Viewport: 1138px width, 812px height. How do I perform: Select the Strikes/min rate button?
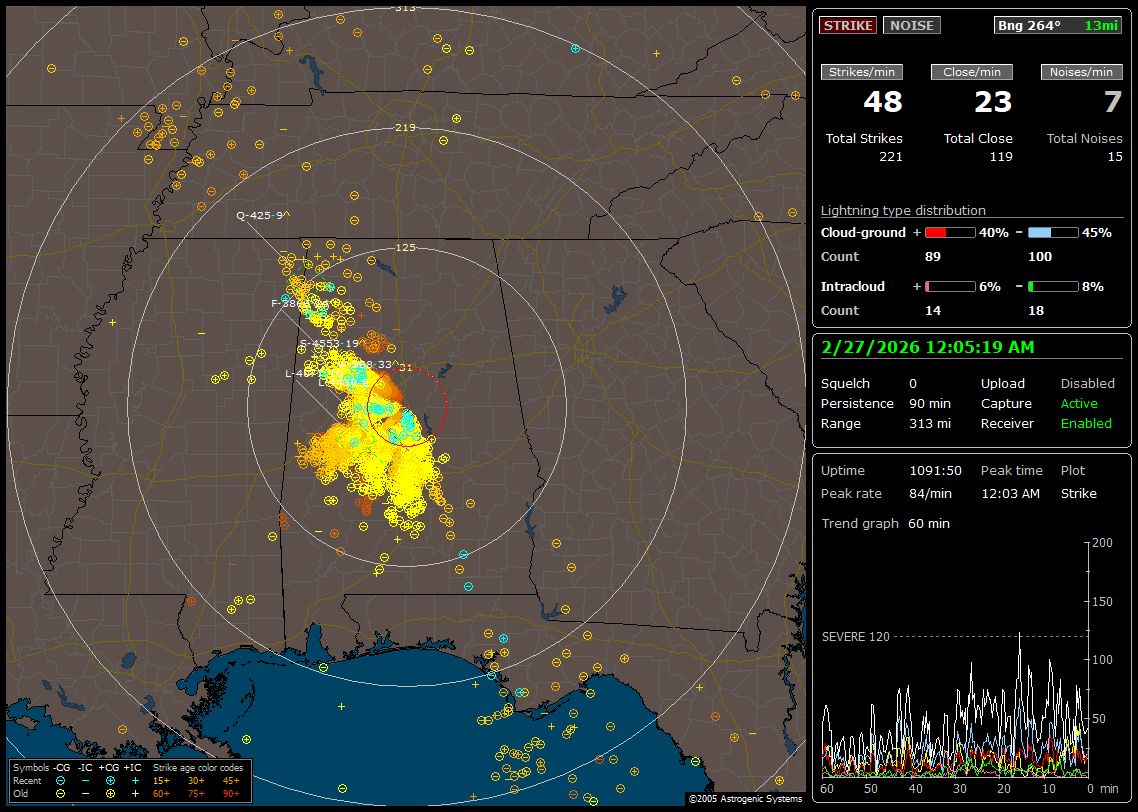[x=861, y=72]
